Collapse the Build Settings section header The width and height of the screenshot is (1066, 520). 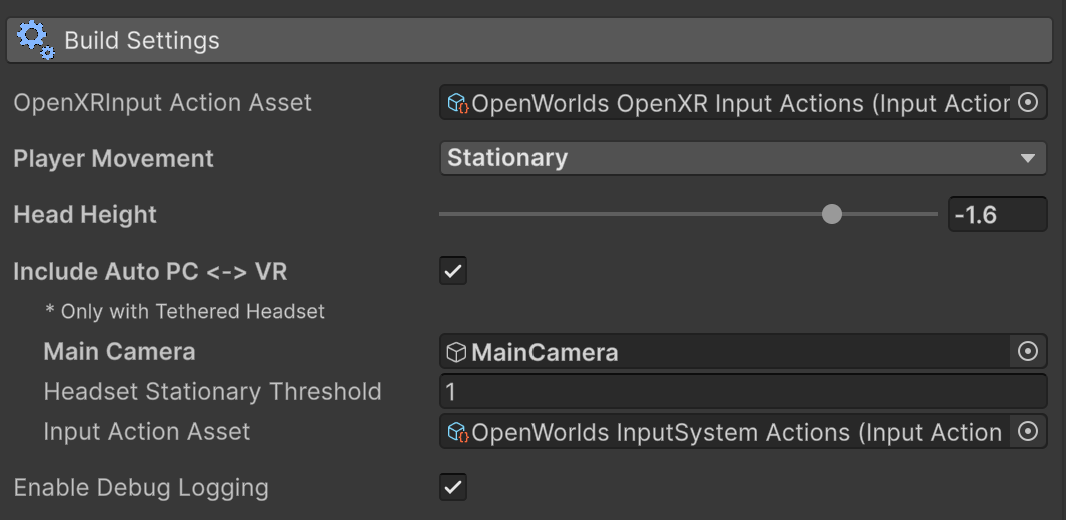coord(530,41)
